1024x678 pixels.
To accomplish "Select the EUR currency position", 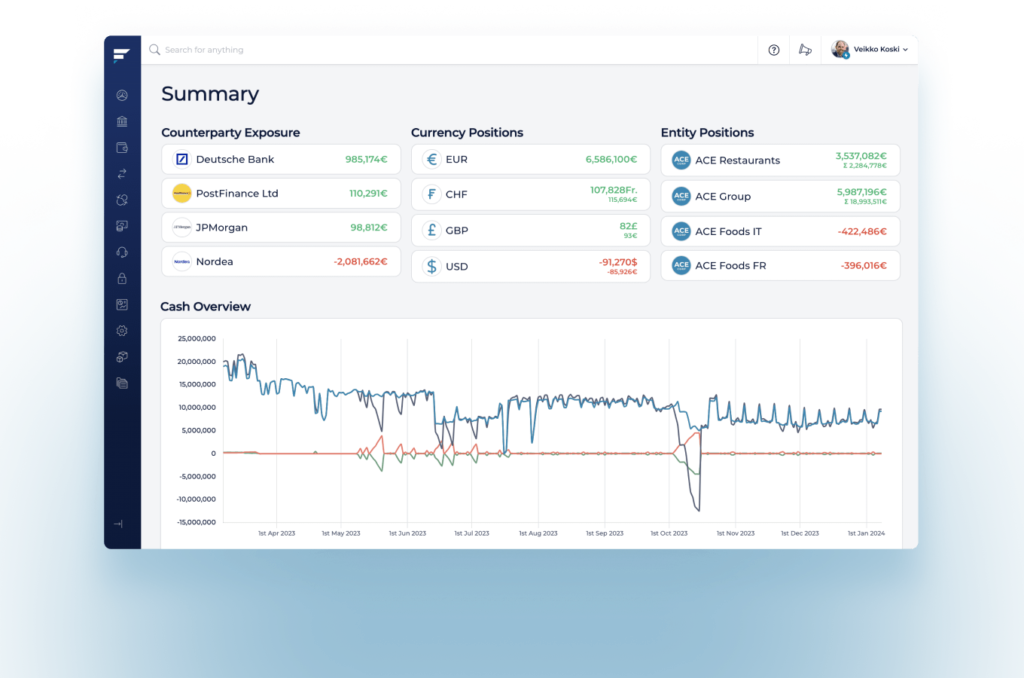I will point(531,159).
